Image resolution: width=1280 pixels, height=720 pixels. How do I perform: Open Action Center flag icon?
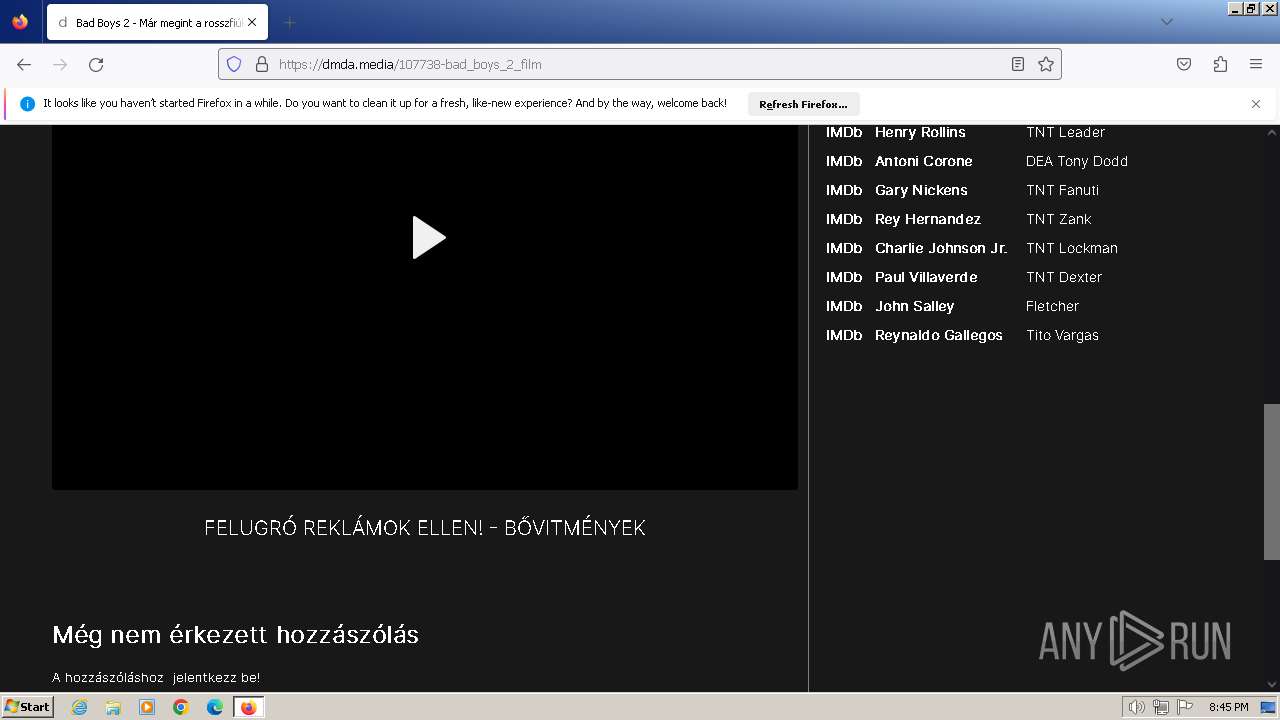1185,707
